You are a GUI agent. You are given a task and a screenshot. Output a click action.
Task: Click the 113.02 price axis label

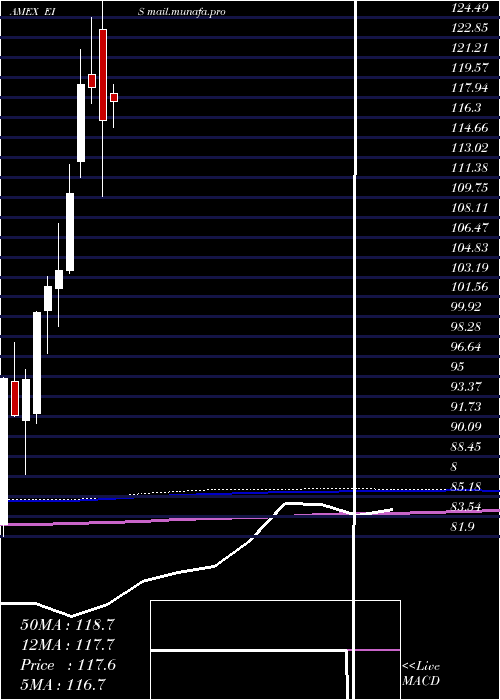tap(470, 148)
